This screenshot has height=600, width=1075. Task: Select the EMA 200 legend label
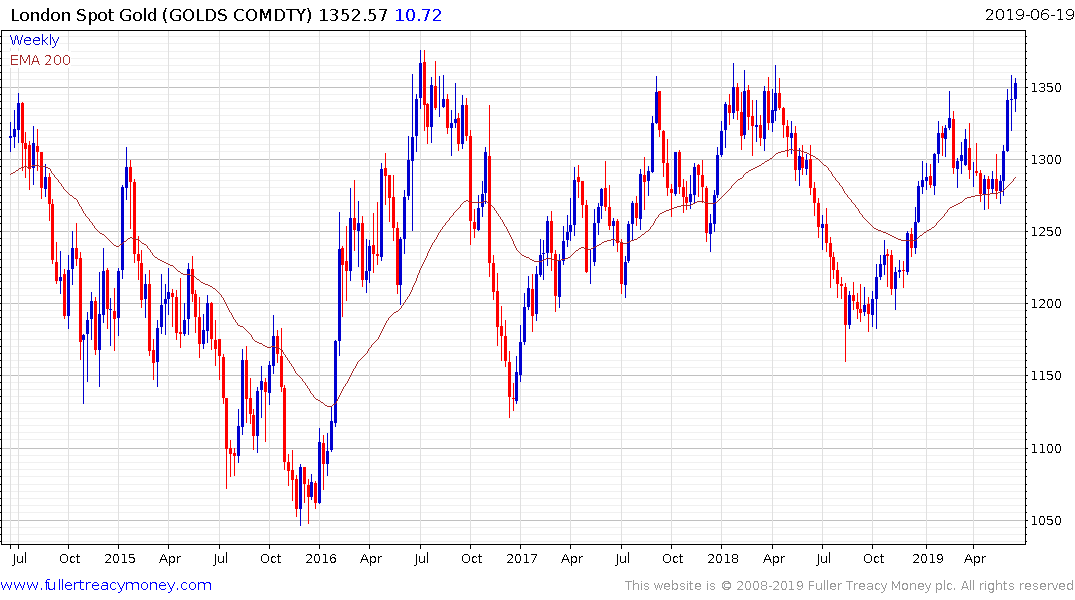40,60
